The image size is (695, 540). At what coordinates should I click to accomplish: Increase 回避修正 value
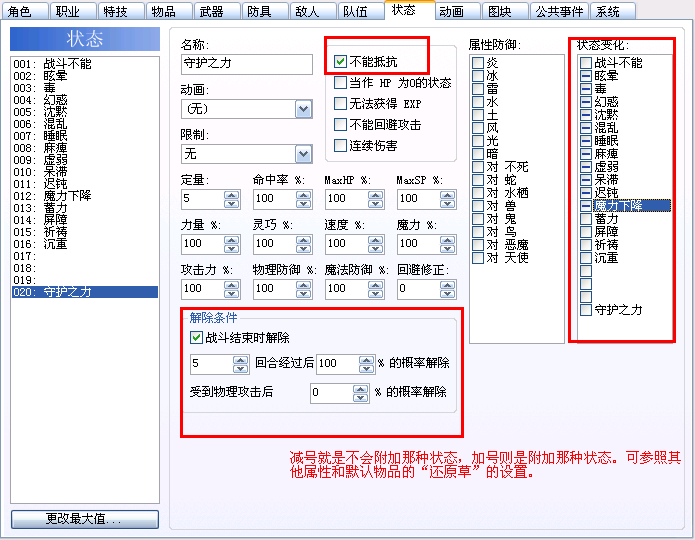coord(447,285)
